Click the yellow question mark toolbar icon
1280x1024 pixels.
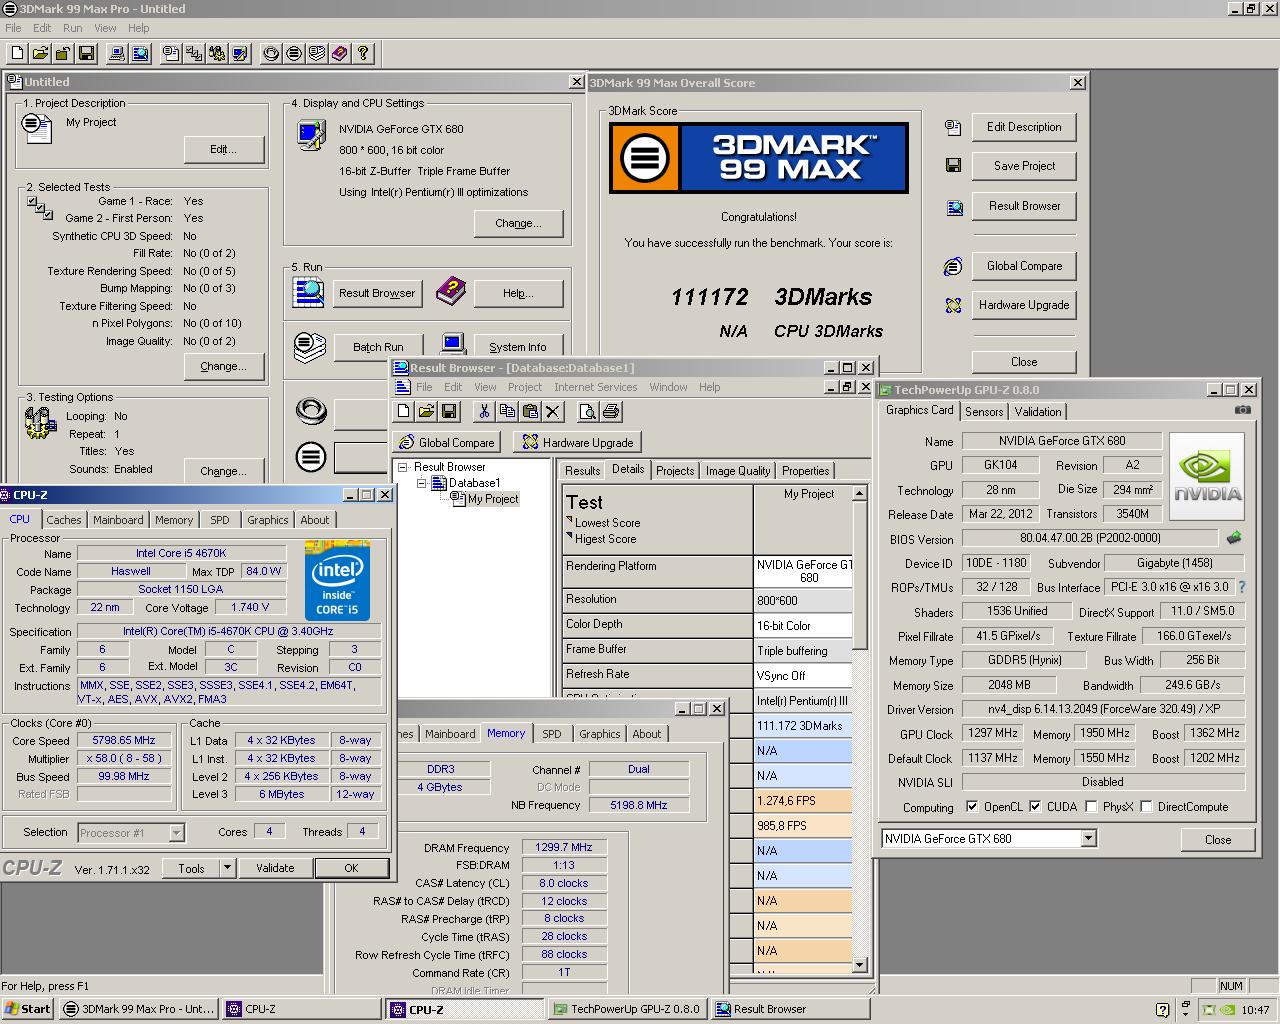pos(363,53)
